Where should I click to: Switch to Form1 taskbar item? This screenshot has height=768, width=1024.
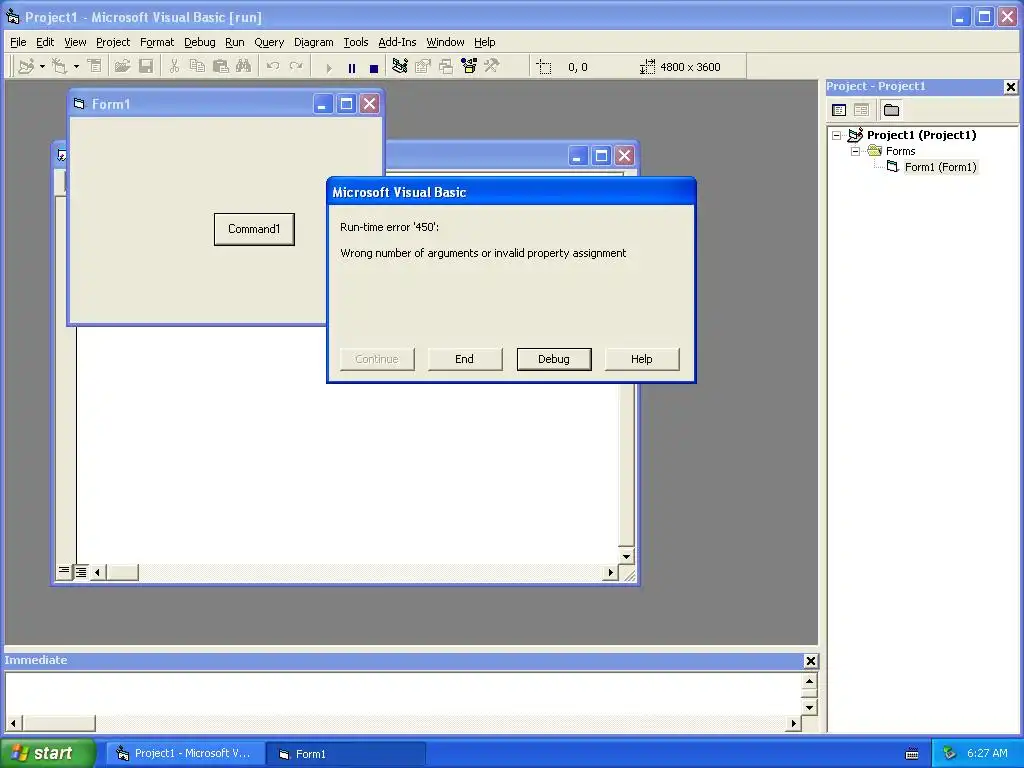pyautogui.click(x=347, y=754)
